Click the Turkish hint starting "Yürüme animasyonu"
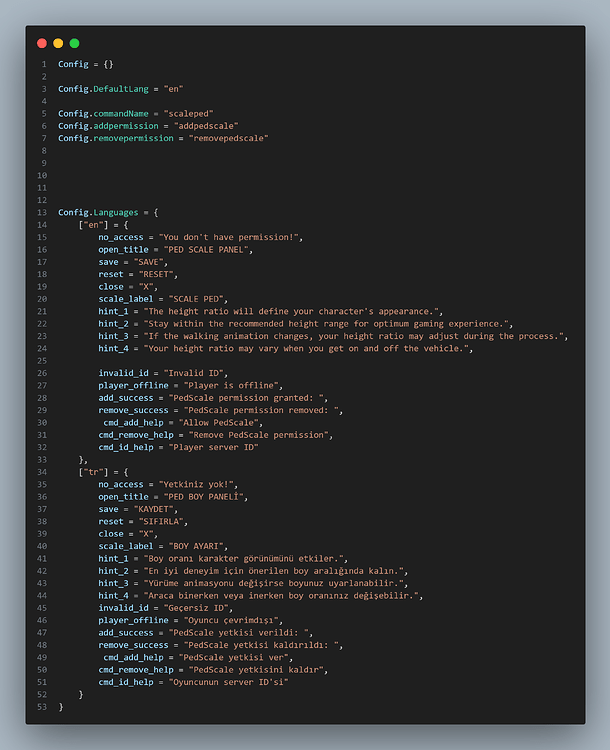 (x=274, y=584)
